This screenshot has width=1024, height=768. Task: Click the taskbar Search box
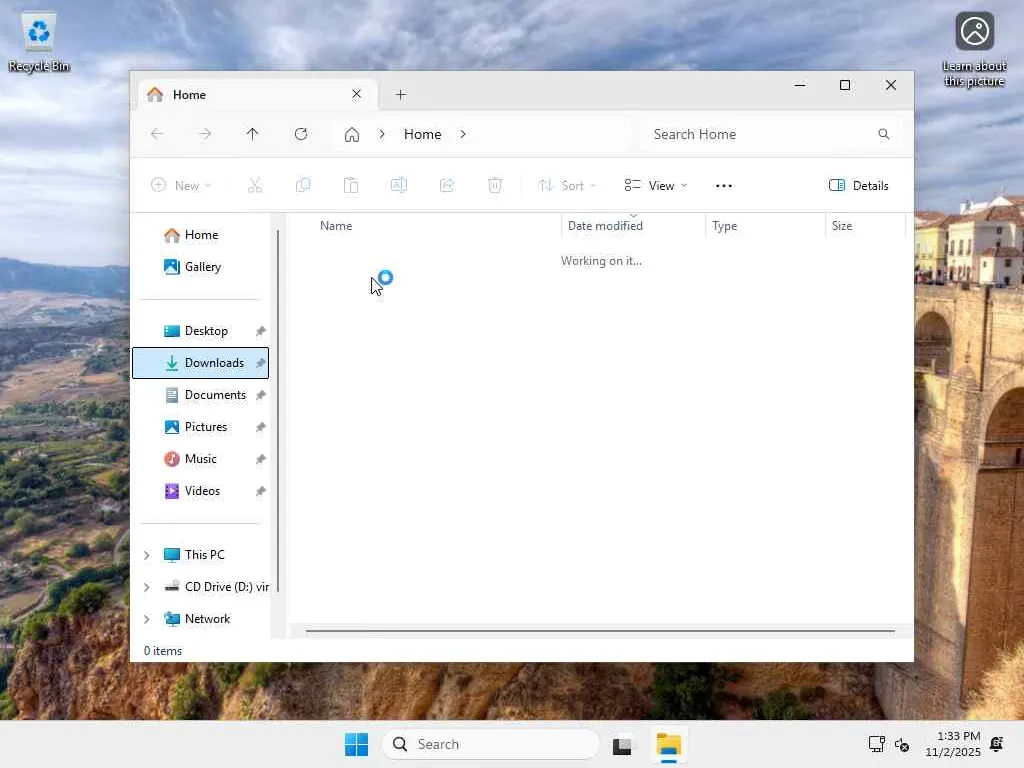click(x=490, y=744)
